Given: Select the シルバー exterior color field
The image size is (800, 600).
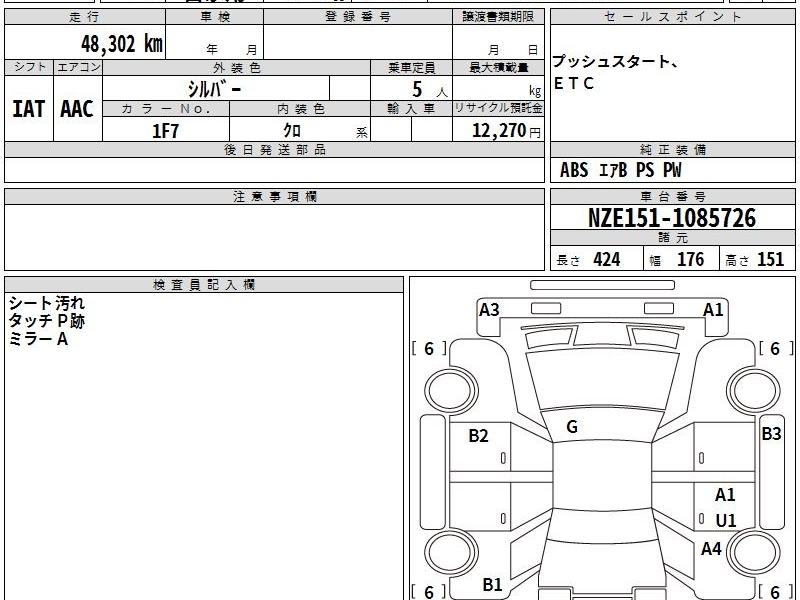Looking at the screenshot, I should (x=216, y=89).
